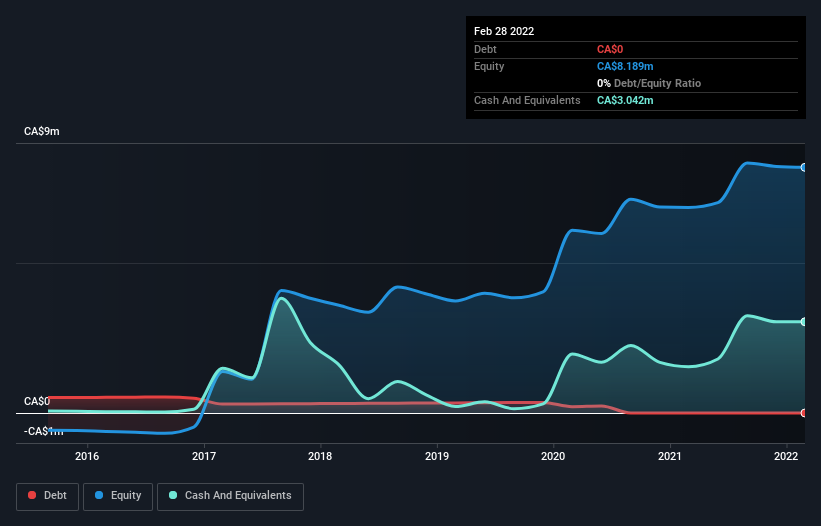Screen dimensions: 821x526
Task: Click the 2022 x-axis label
Action: (x=786, y=456)
